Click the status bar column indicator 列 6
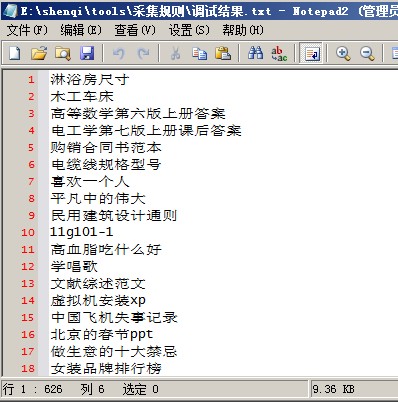This screenshot has width=398, height=402. [x=92, y=389]
